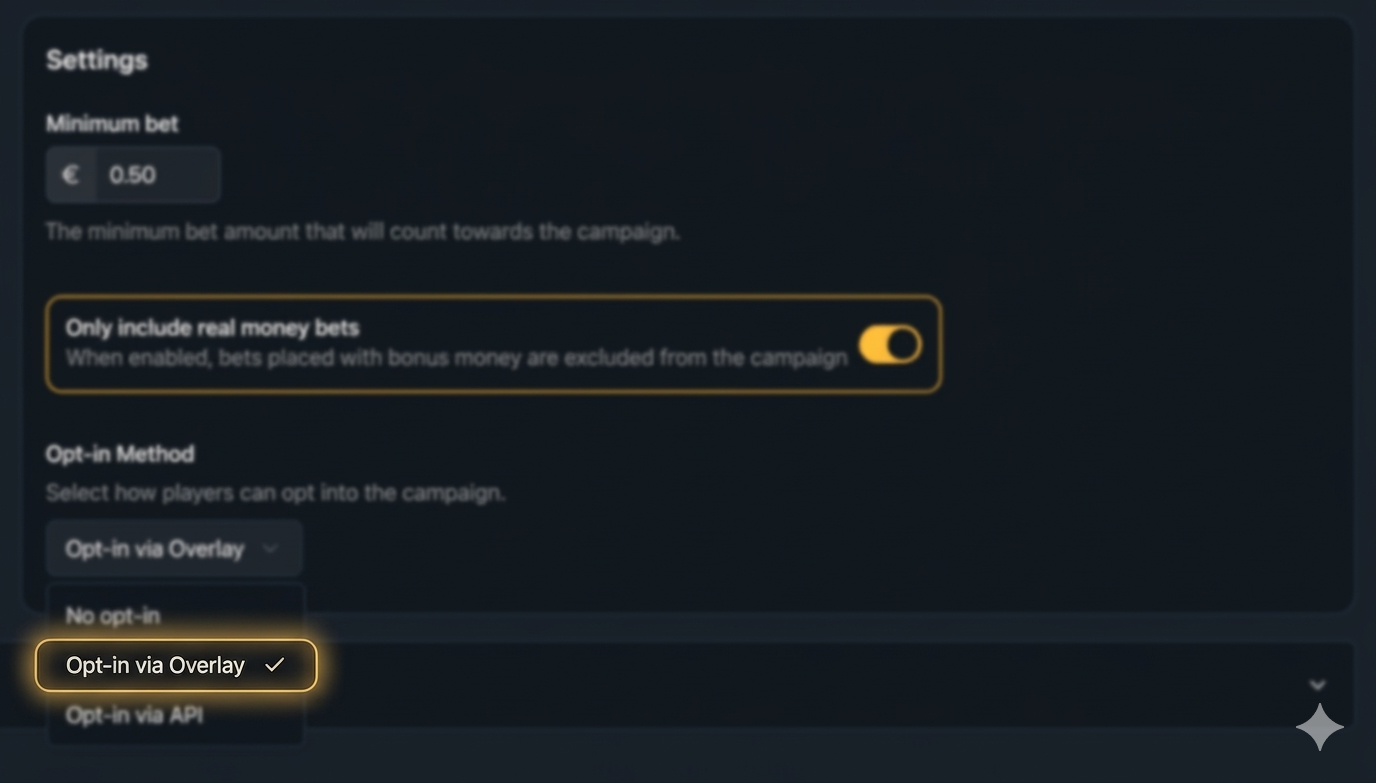Viewport: 1376px width, 783px height.
Task: Open the Opt-in via Overlay dropdown
Action: [x=173, y=548]
